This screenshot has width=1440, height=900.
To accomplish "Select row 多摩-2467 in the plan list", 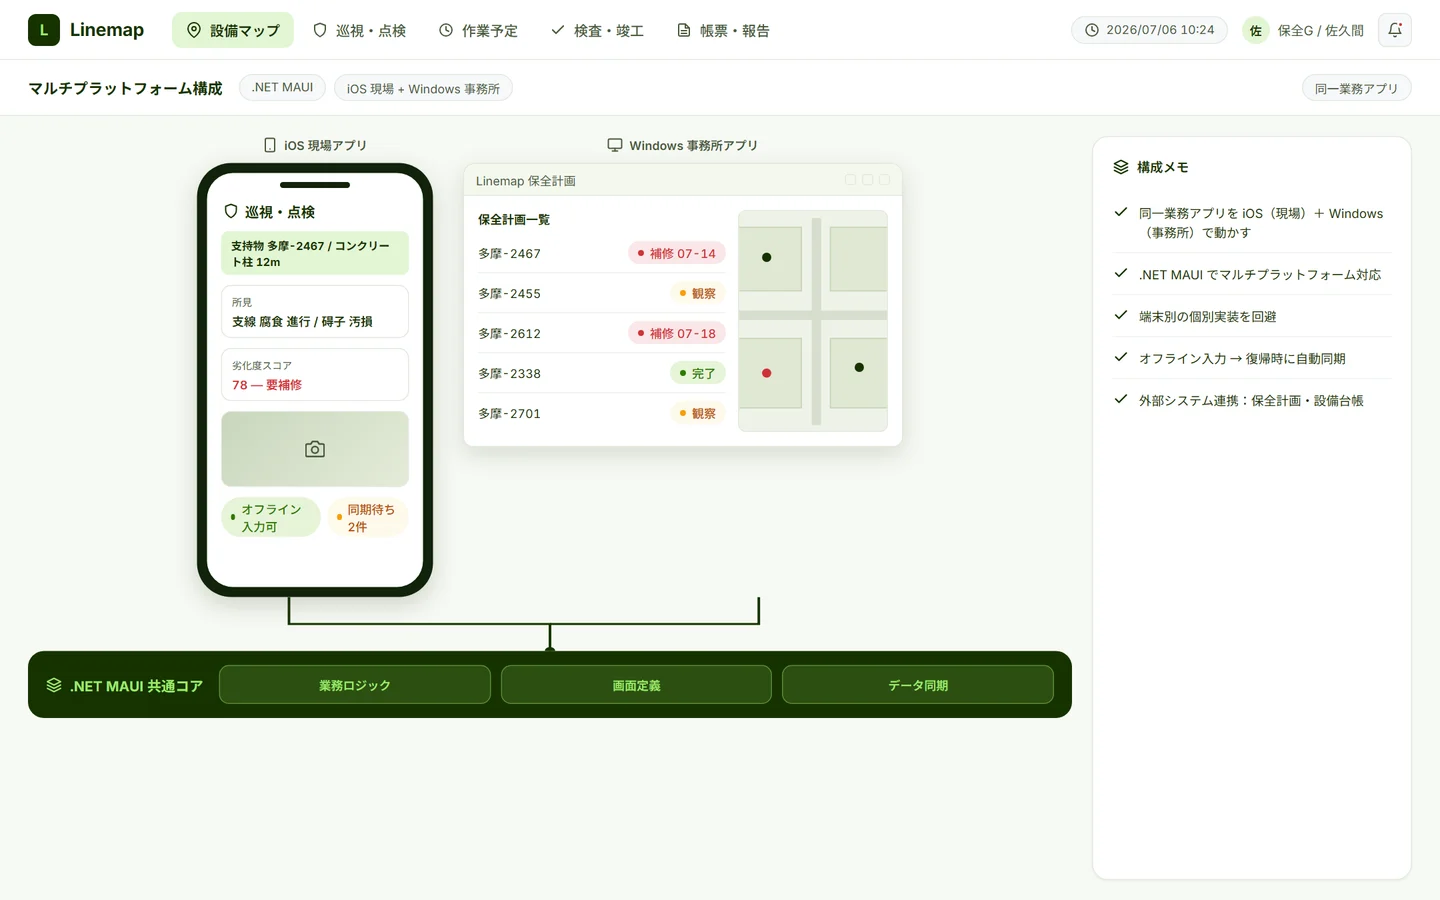I will (x=601, y=253).
